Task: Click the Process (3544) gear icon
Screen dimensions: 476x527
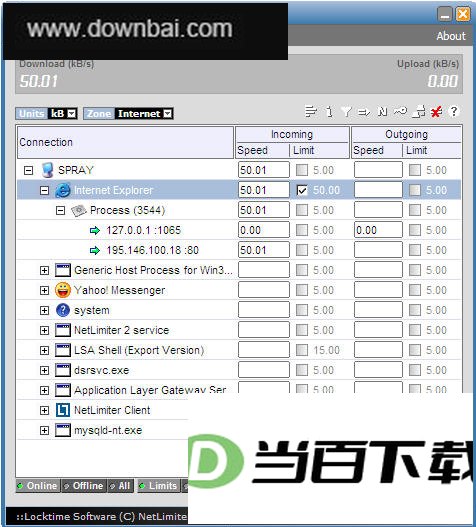Action: (x=79, y=210)
